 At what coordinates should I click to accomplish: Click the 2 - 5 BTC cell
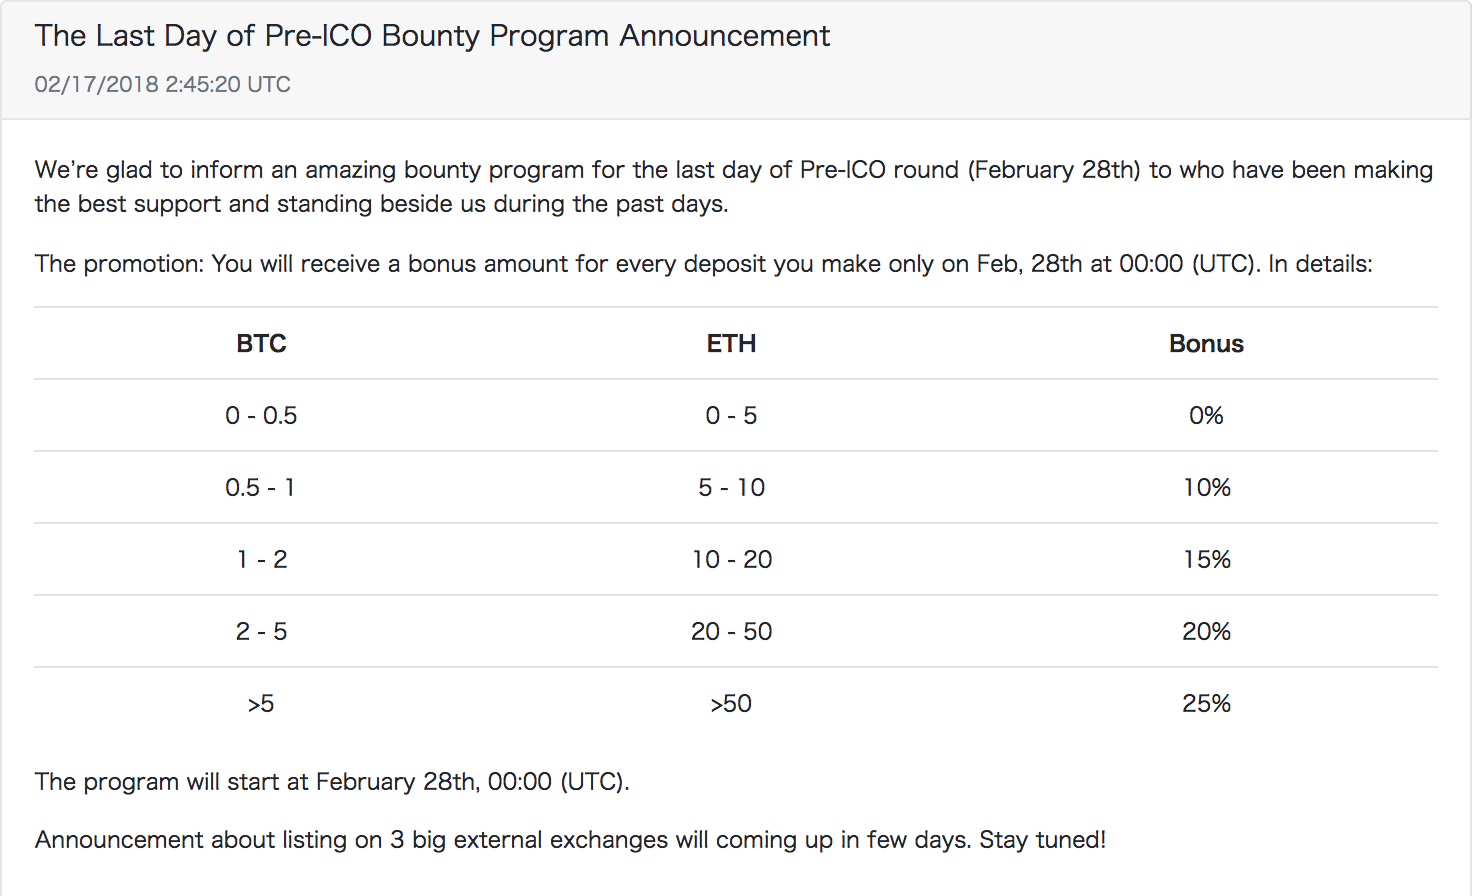pyautogui.click(x=261, y=632)
